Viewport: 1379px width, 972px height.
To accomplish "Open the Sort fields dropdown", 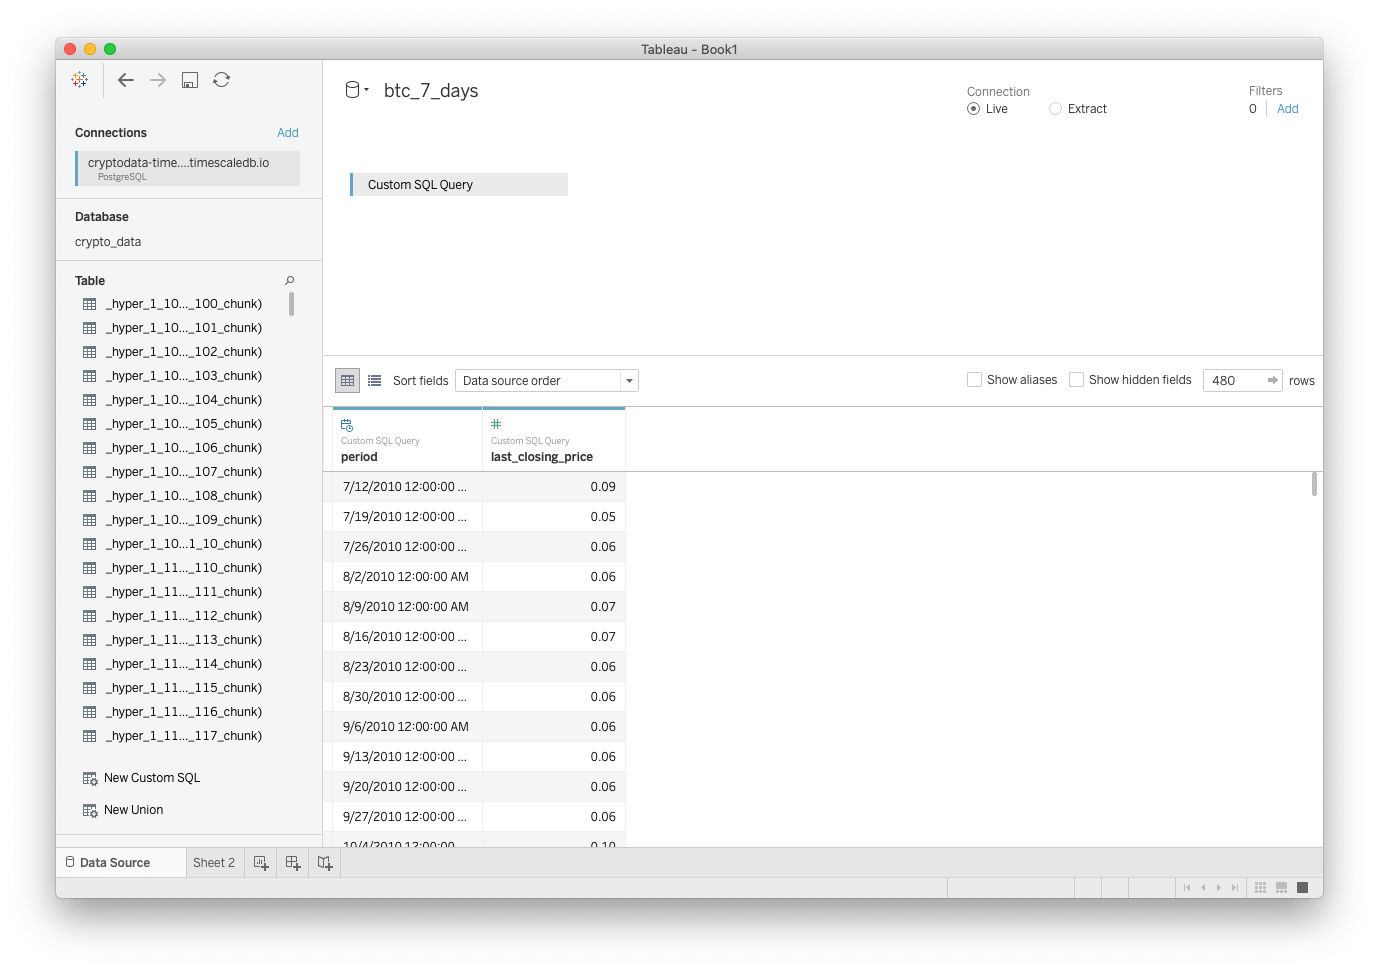I will 546,381.
